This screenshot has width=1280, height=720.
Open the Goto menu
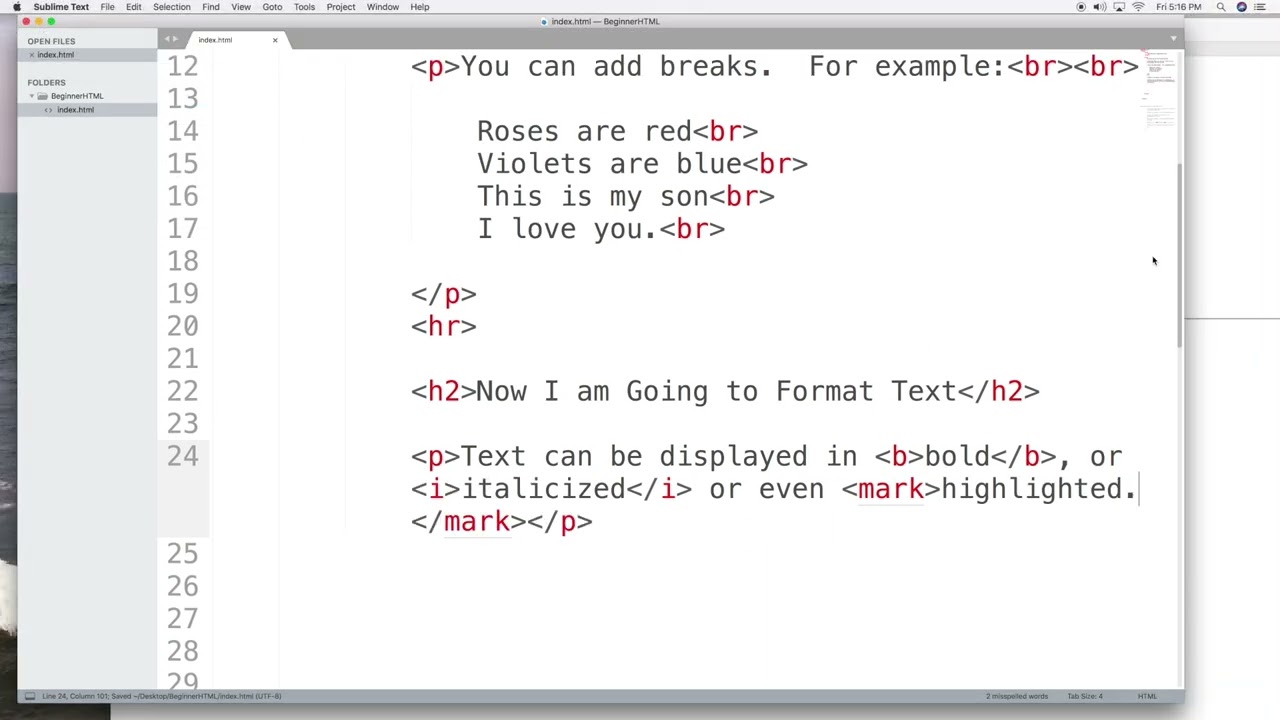[x=272, y=7]
